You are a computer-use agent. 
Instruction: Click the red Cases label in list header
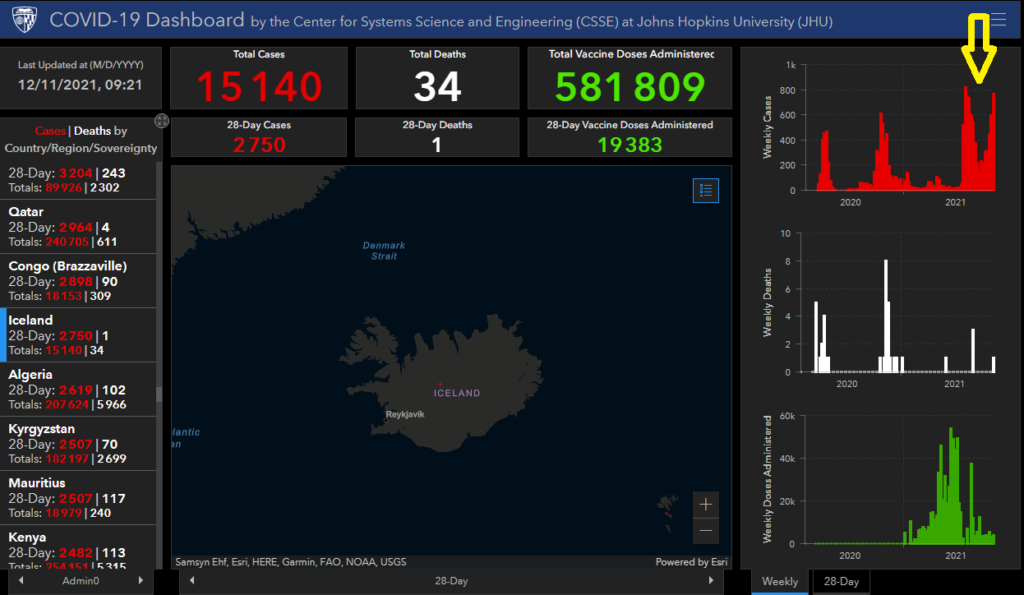click(50, 131)
